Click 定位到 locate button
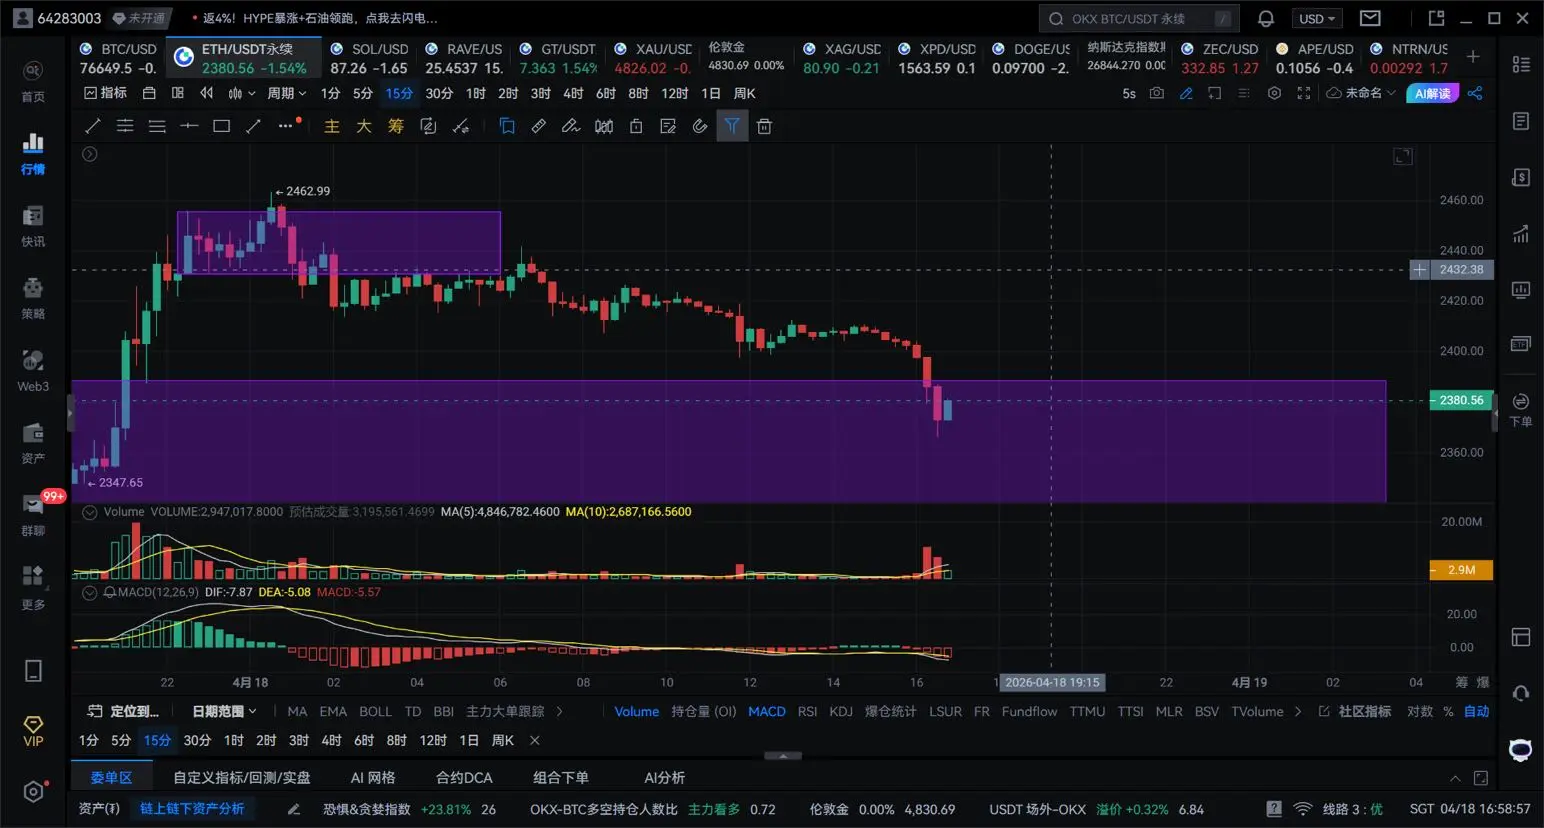 tap(123, 711)
